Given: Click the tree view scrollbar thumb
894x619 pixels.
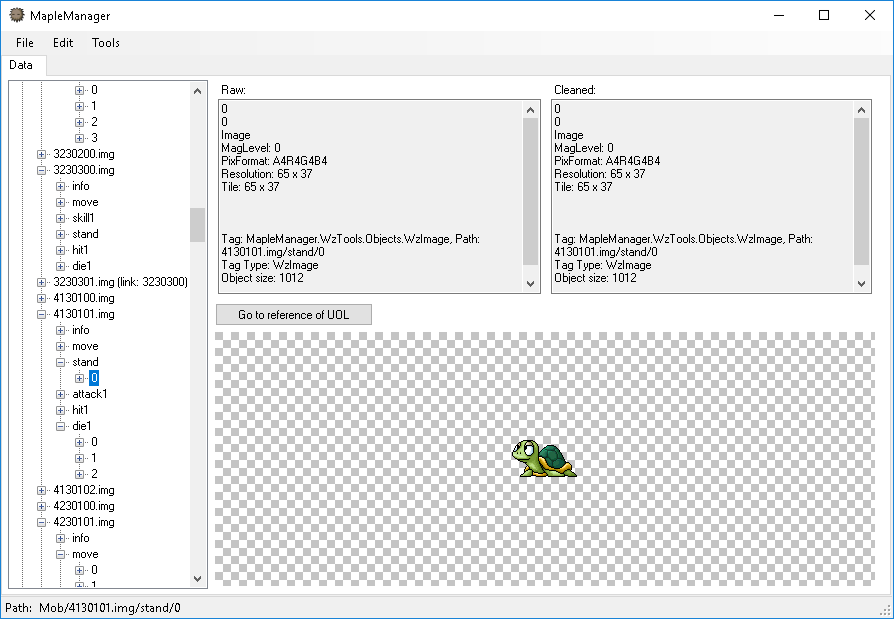Looking at the screenshot, I should click(x=197, y=225).
